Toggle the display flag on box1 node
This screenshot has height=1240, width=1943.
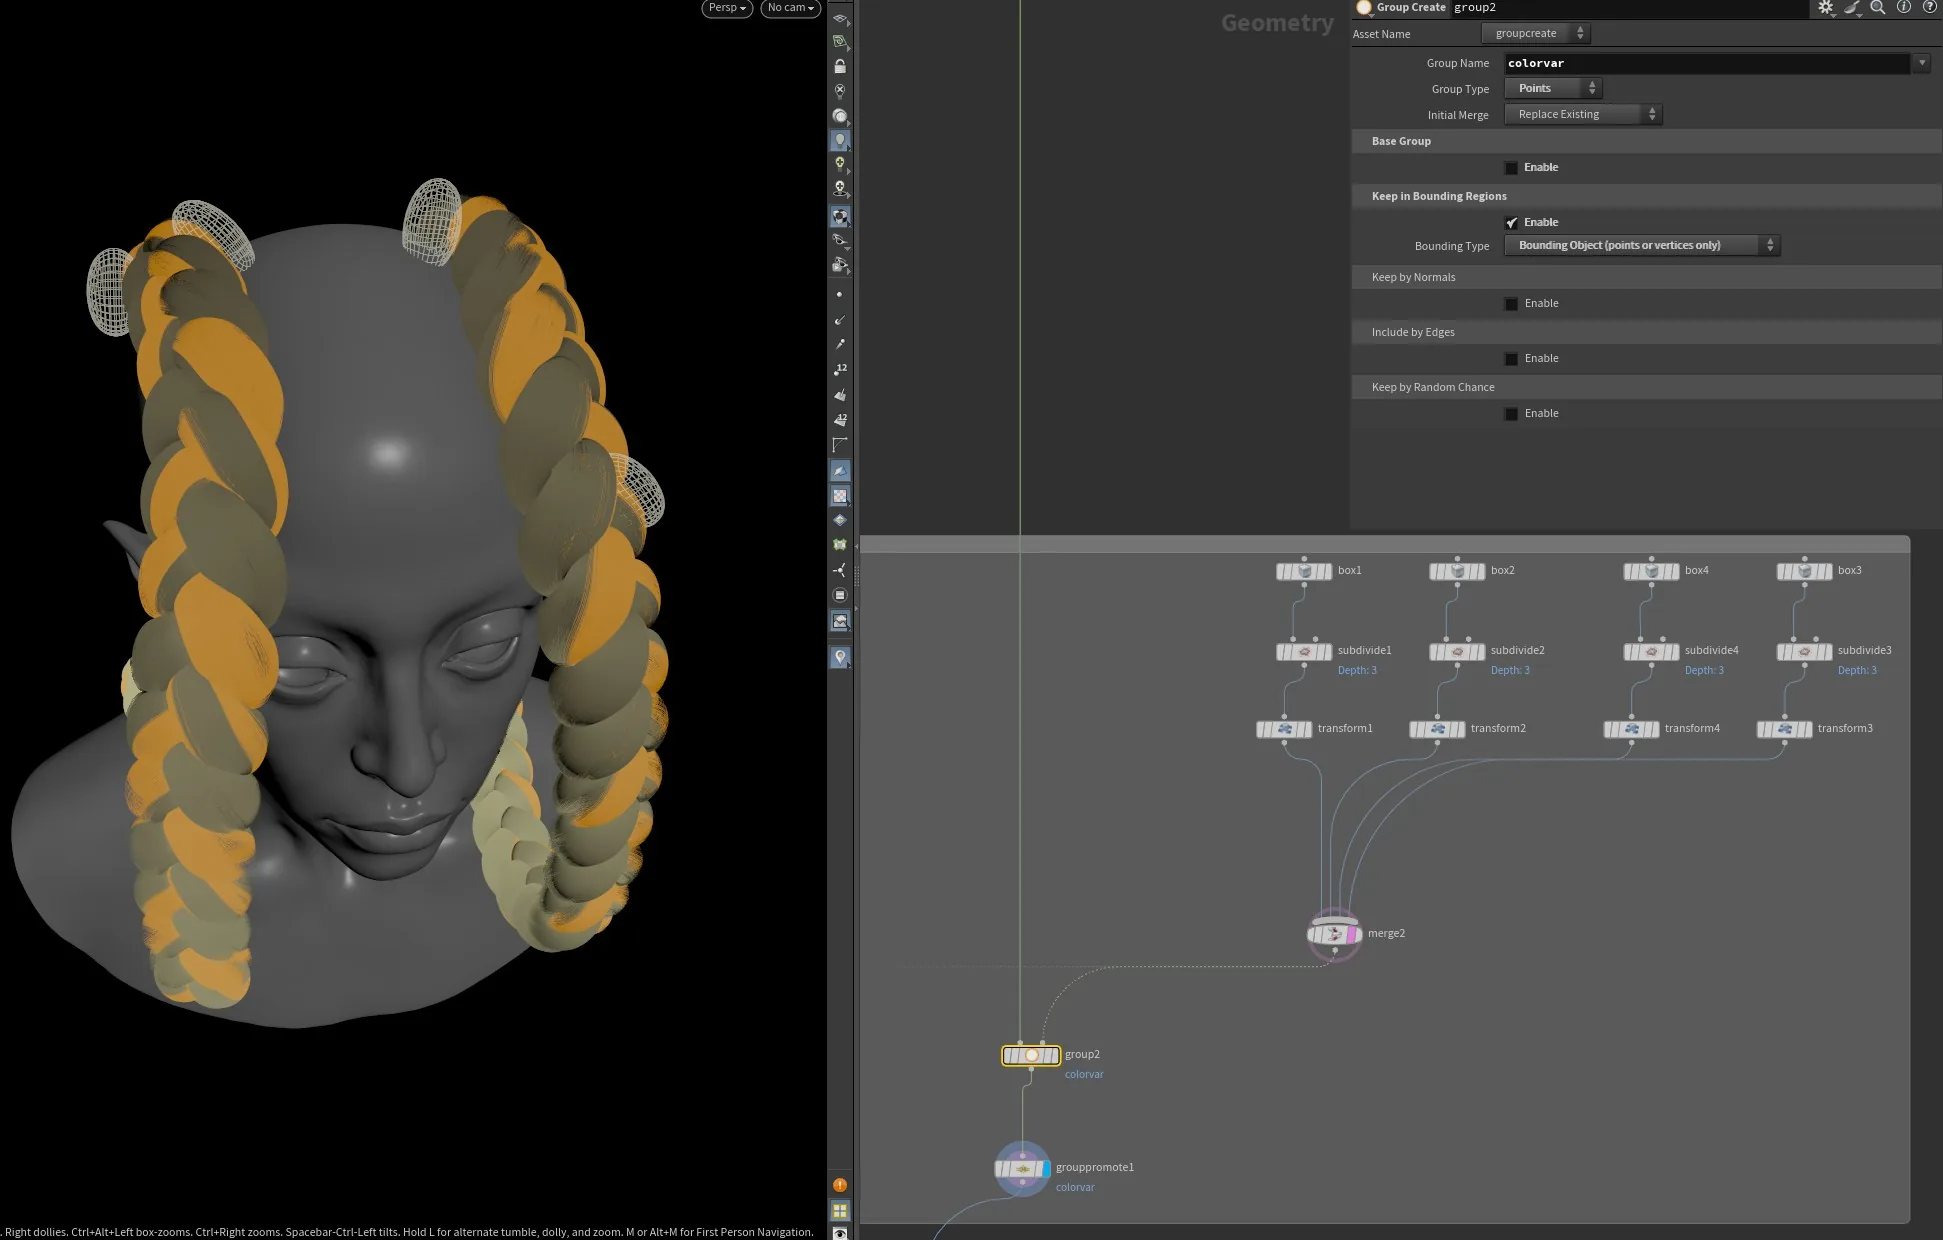coord(1326,571)
